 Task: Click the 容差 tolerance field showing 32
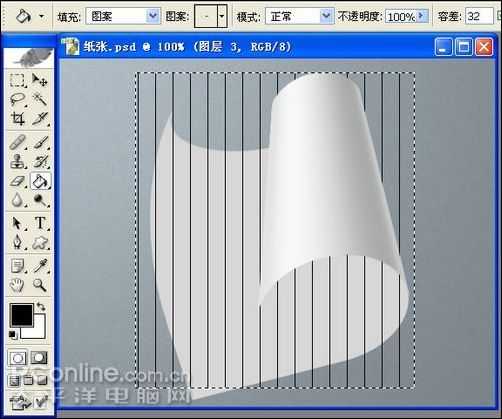[x=479, y=16]
